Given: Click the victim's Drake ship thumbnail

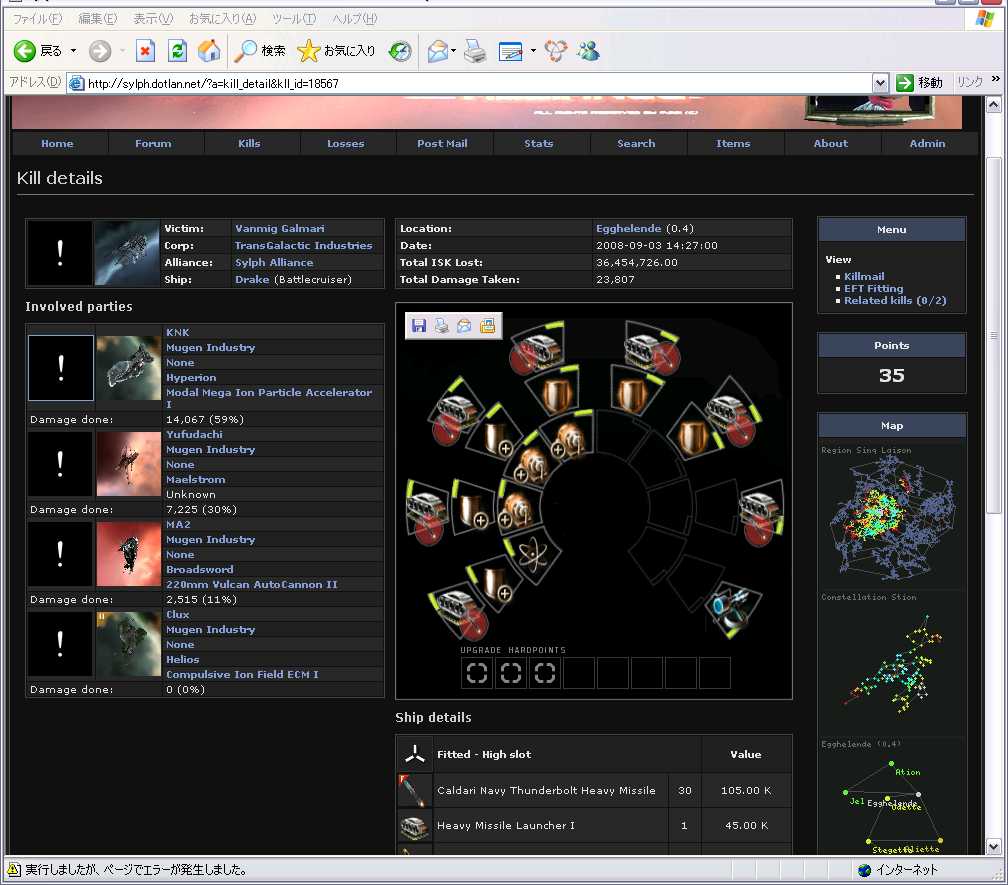Looking at the screenshot, I should 127,253.
